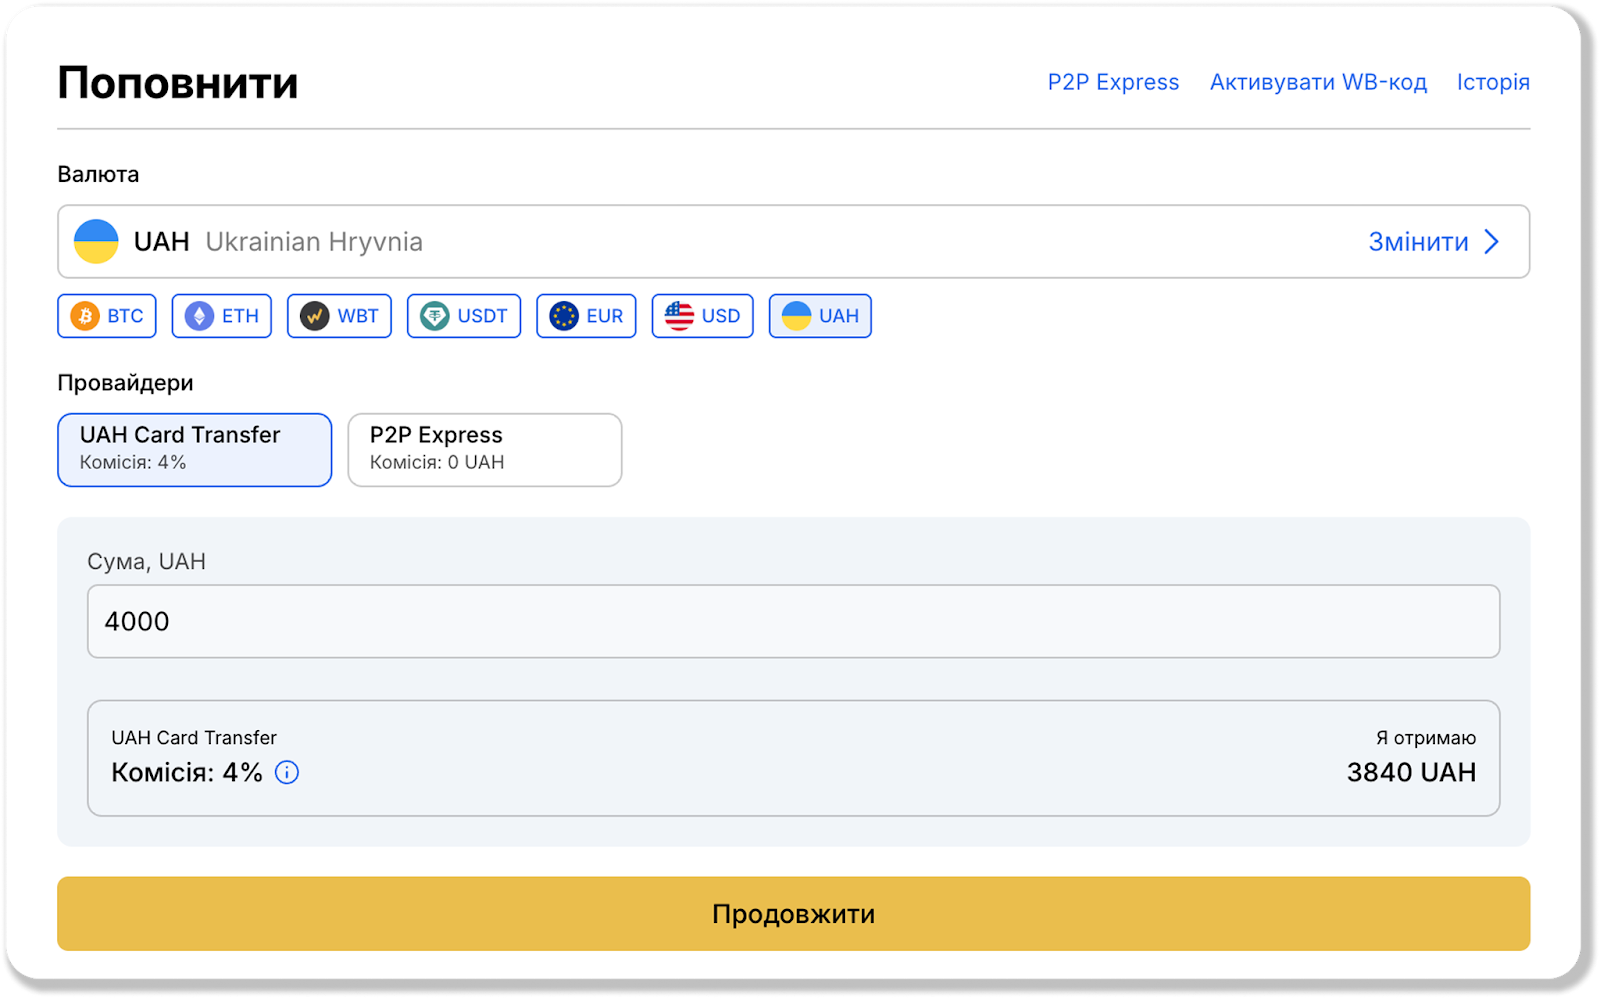Click the Активувати WB-код link

click(x=1318, y=82)
